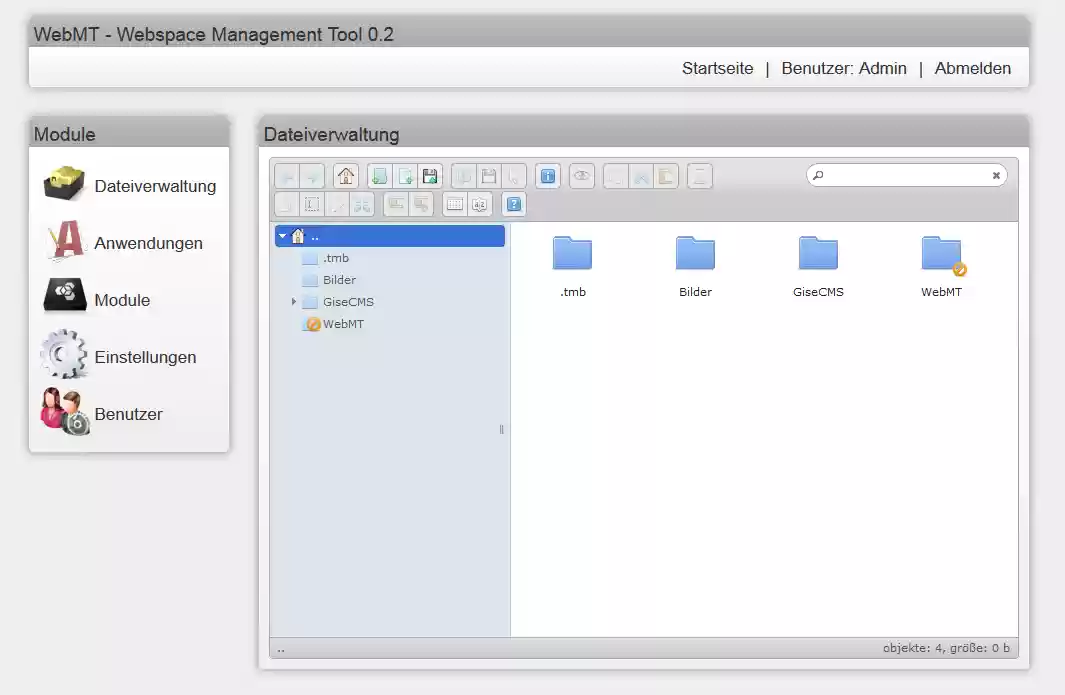Viewport: 1065px width, 695px height.
Task: Click inside the file search field
Action: pyautogui.click(x=907, y=175)
